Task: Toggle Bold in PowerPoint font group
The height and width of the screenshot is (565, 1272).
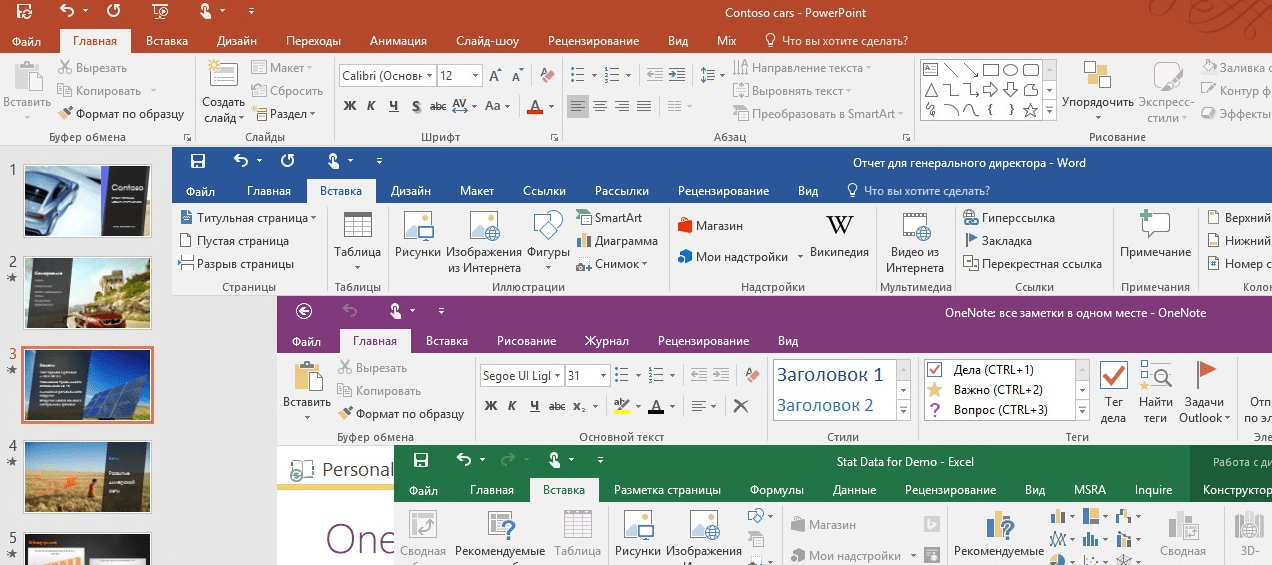Action: tap(350, 106)
